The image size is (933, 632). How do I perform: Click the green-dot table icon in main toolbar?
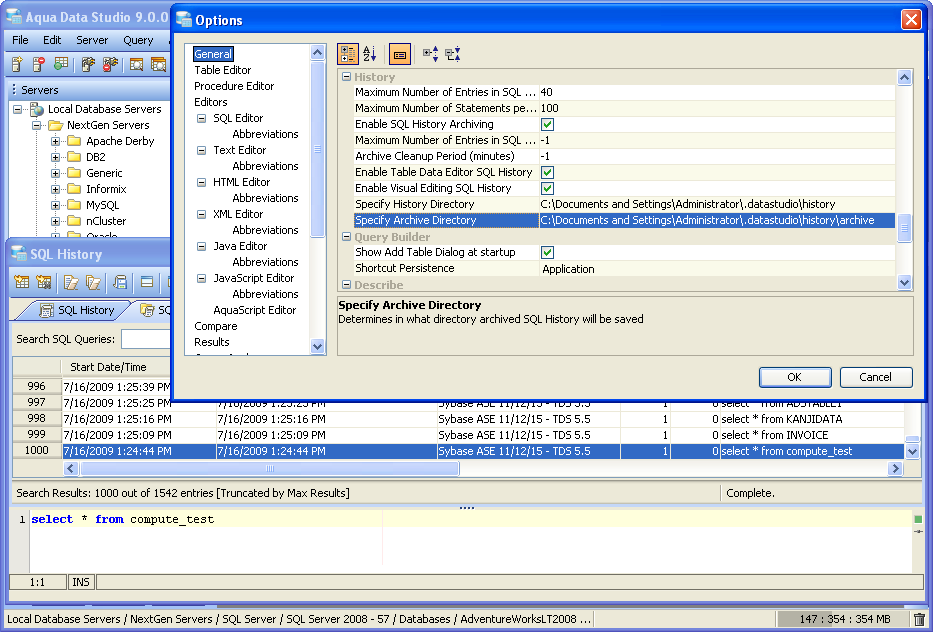click(61, 64)
